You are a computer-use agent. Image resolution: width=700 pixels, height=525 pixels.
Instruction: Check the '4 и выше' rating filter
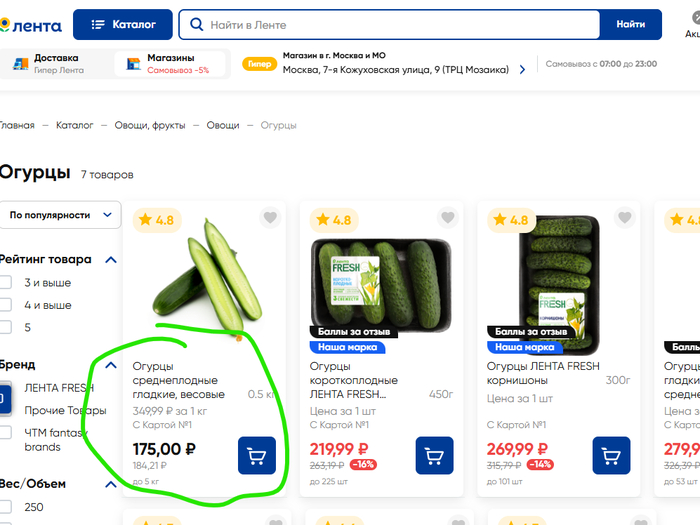pos(5,305)
